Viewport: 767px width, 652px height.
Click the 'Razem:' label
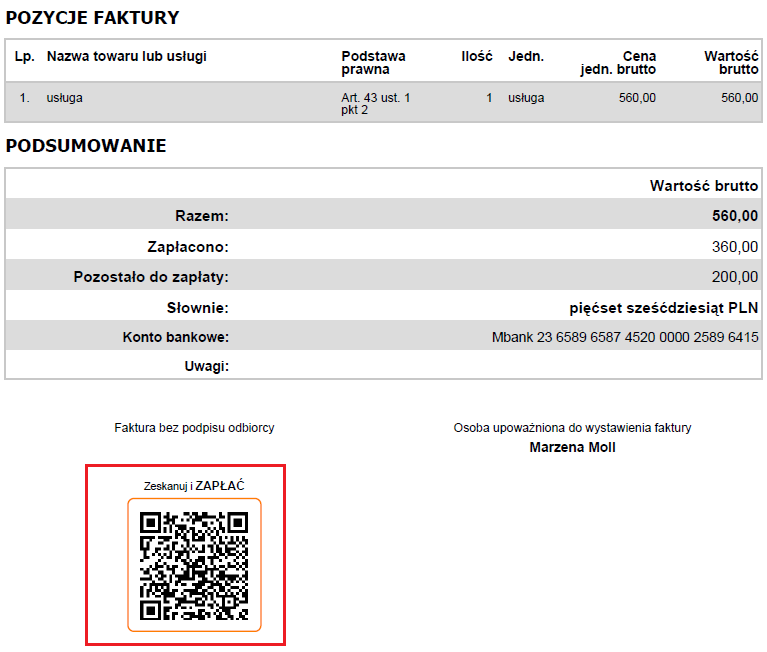(x=202, y=216)
